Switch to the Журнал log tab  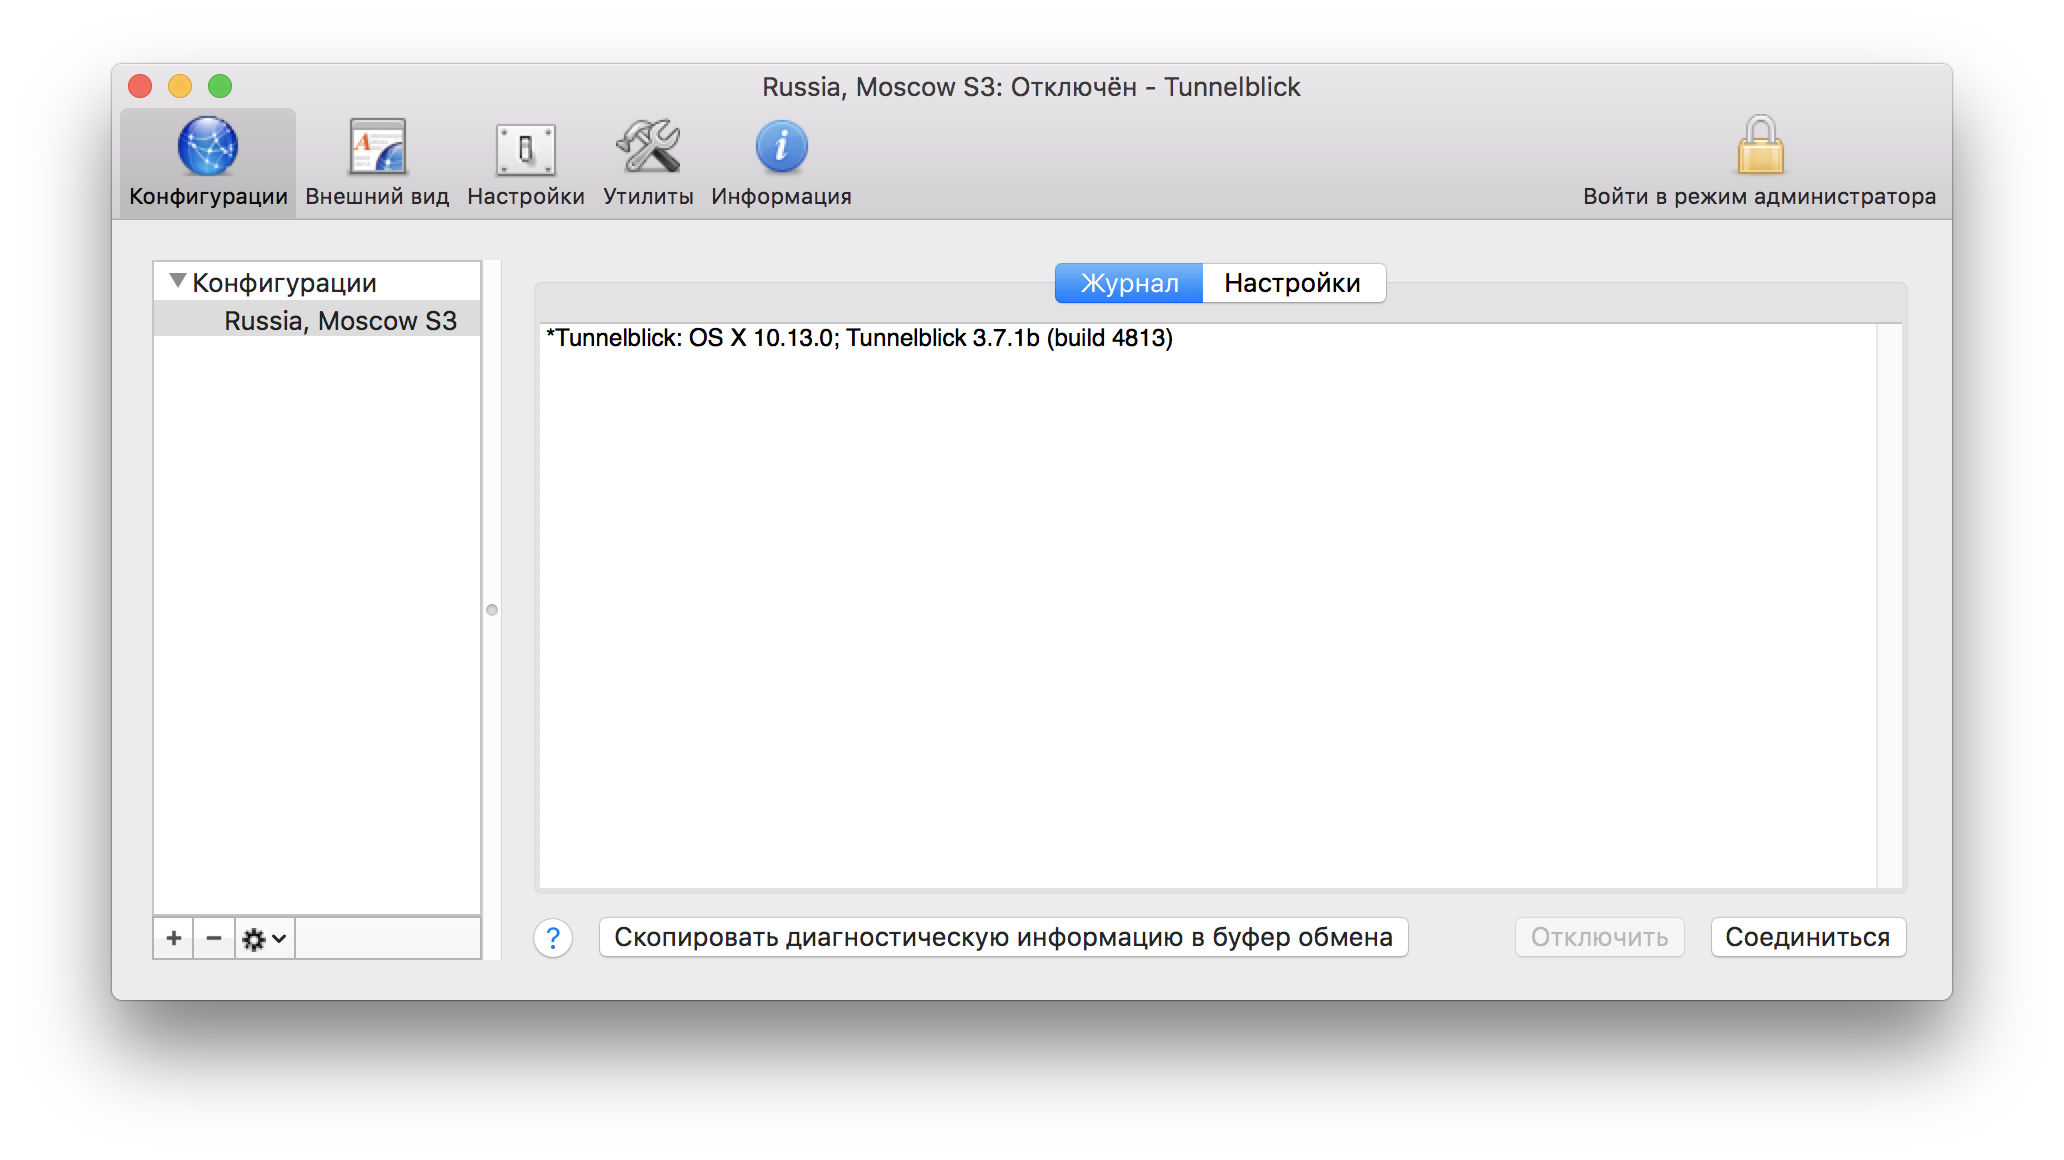(x=1129, y=283)
